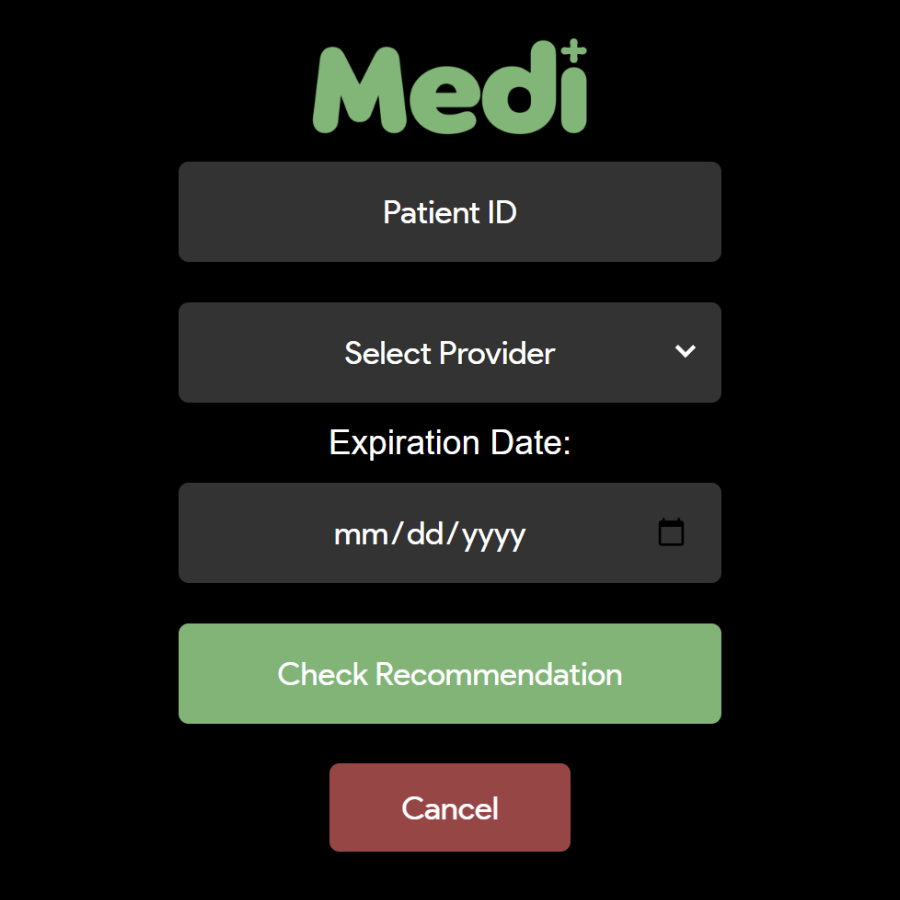Screen dimensions: 900x900
Task: Click the Select Provider text
Action: (449, 353)
